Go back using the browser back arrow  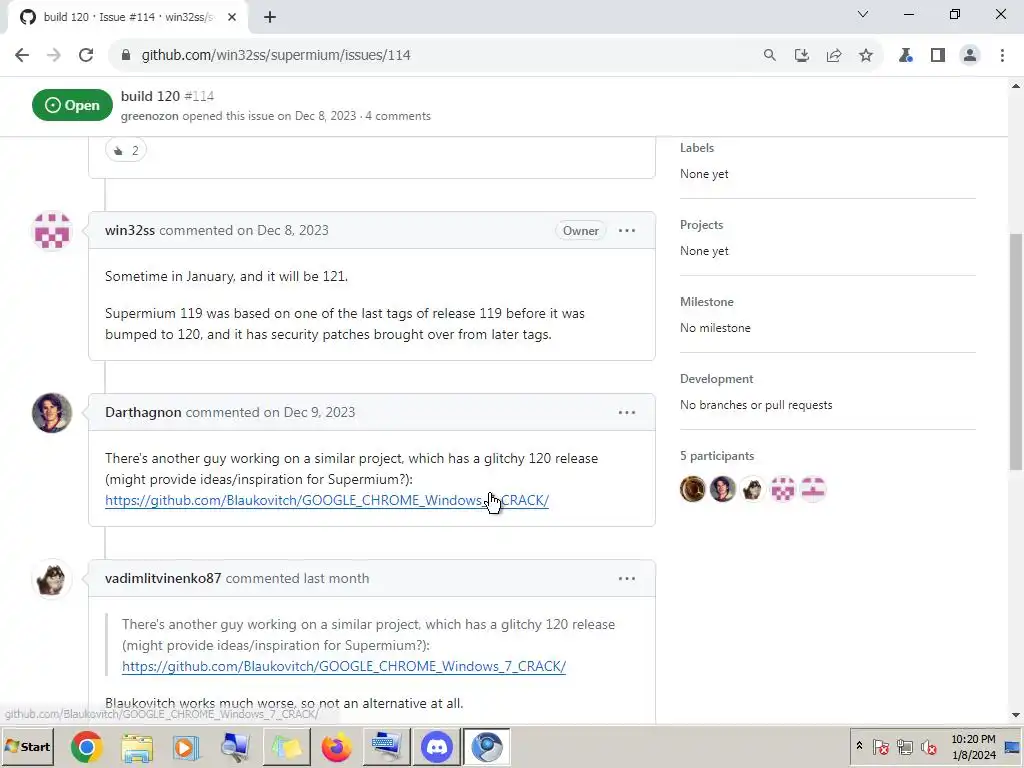pos(22,55)
